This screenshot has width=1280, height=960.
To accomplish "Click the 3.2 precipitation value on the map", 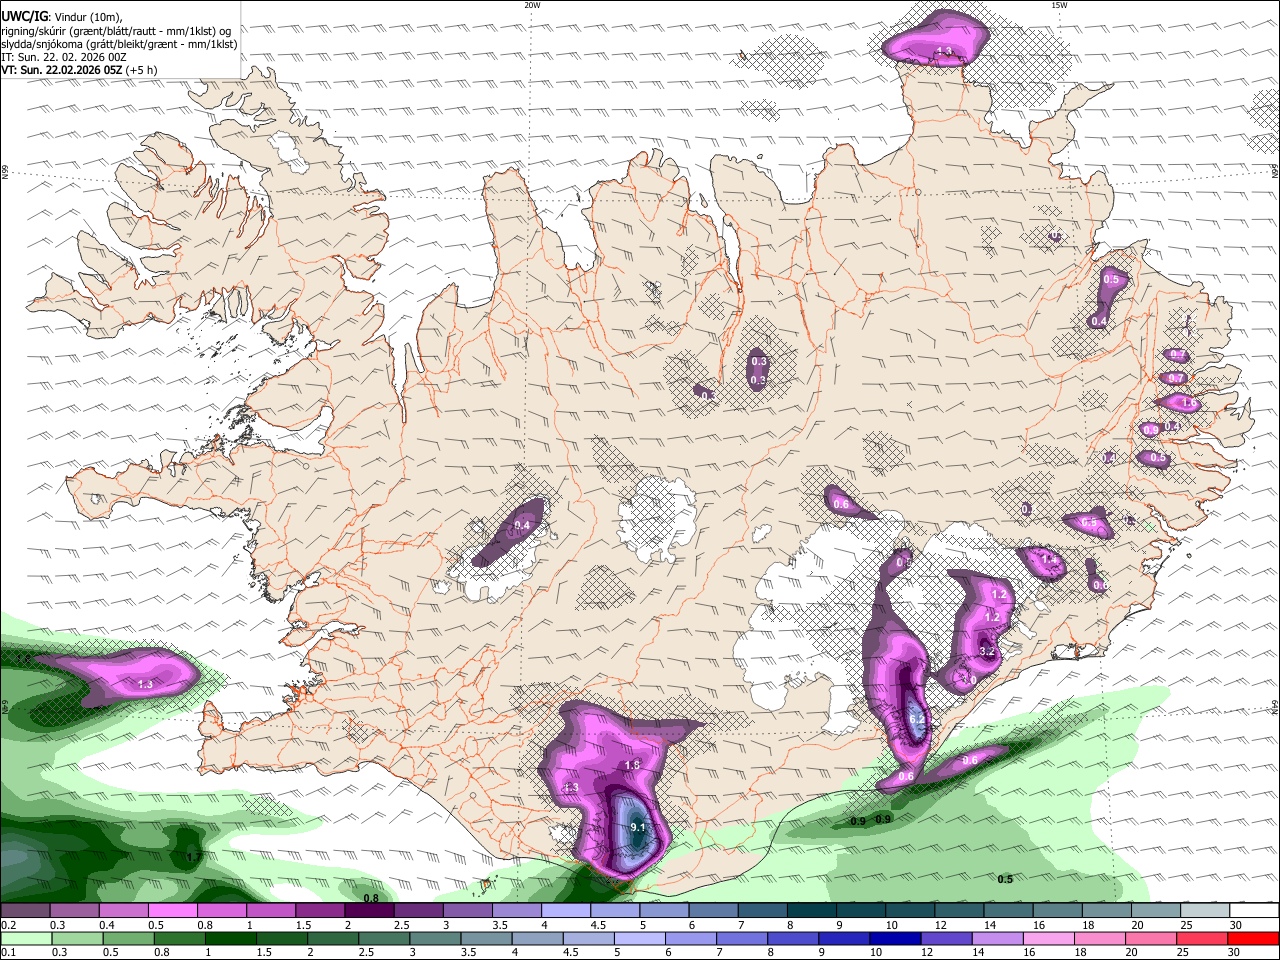I will (x=986, y=651).
